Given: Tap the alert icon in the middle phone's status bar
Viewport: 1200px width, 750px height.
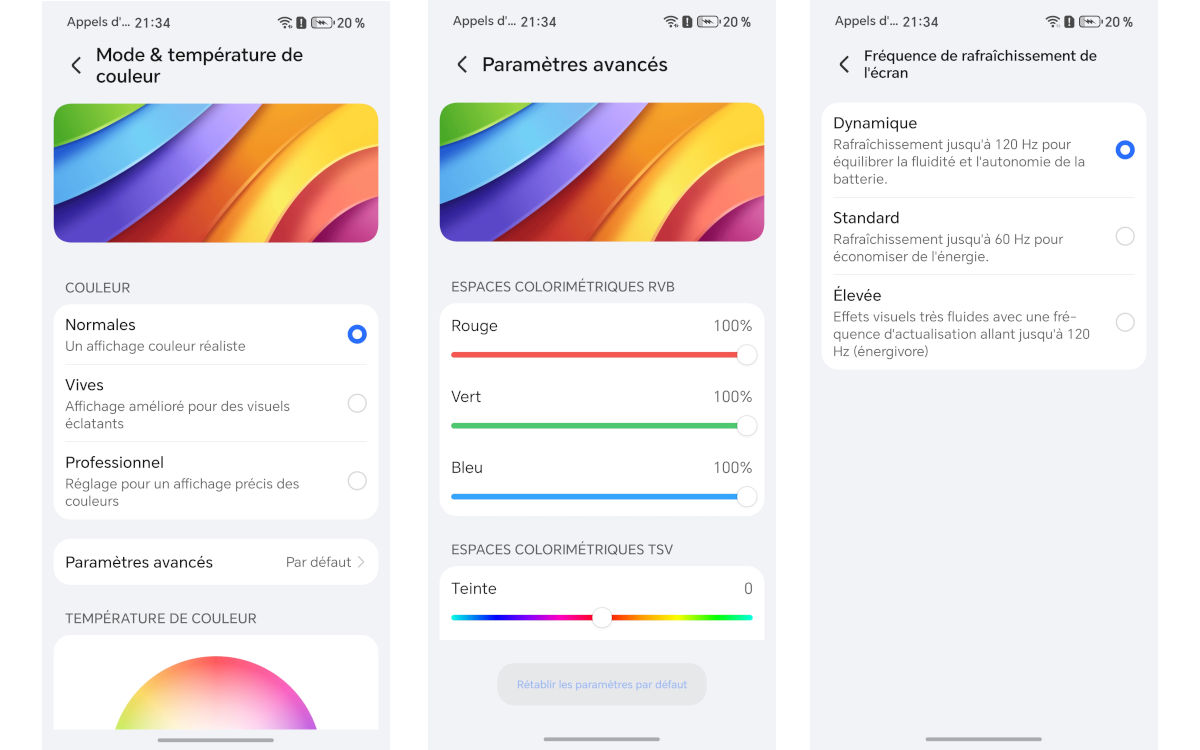Looking at the screenshot, I should (685, 22).
